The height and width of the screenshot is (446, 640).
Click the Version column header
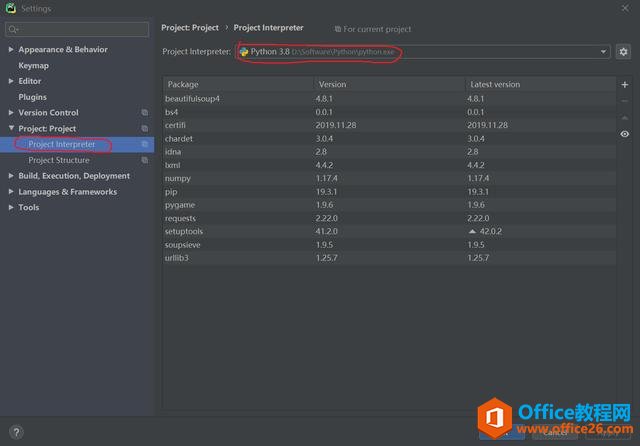click(x=389, y=84)
